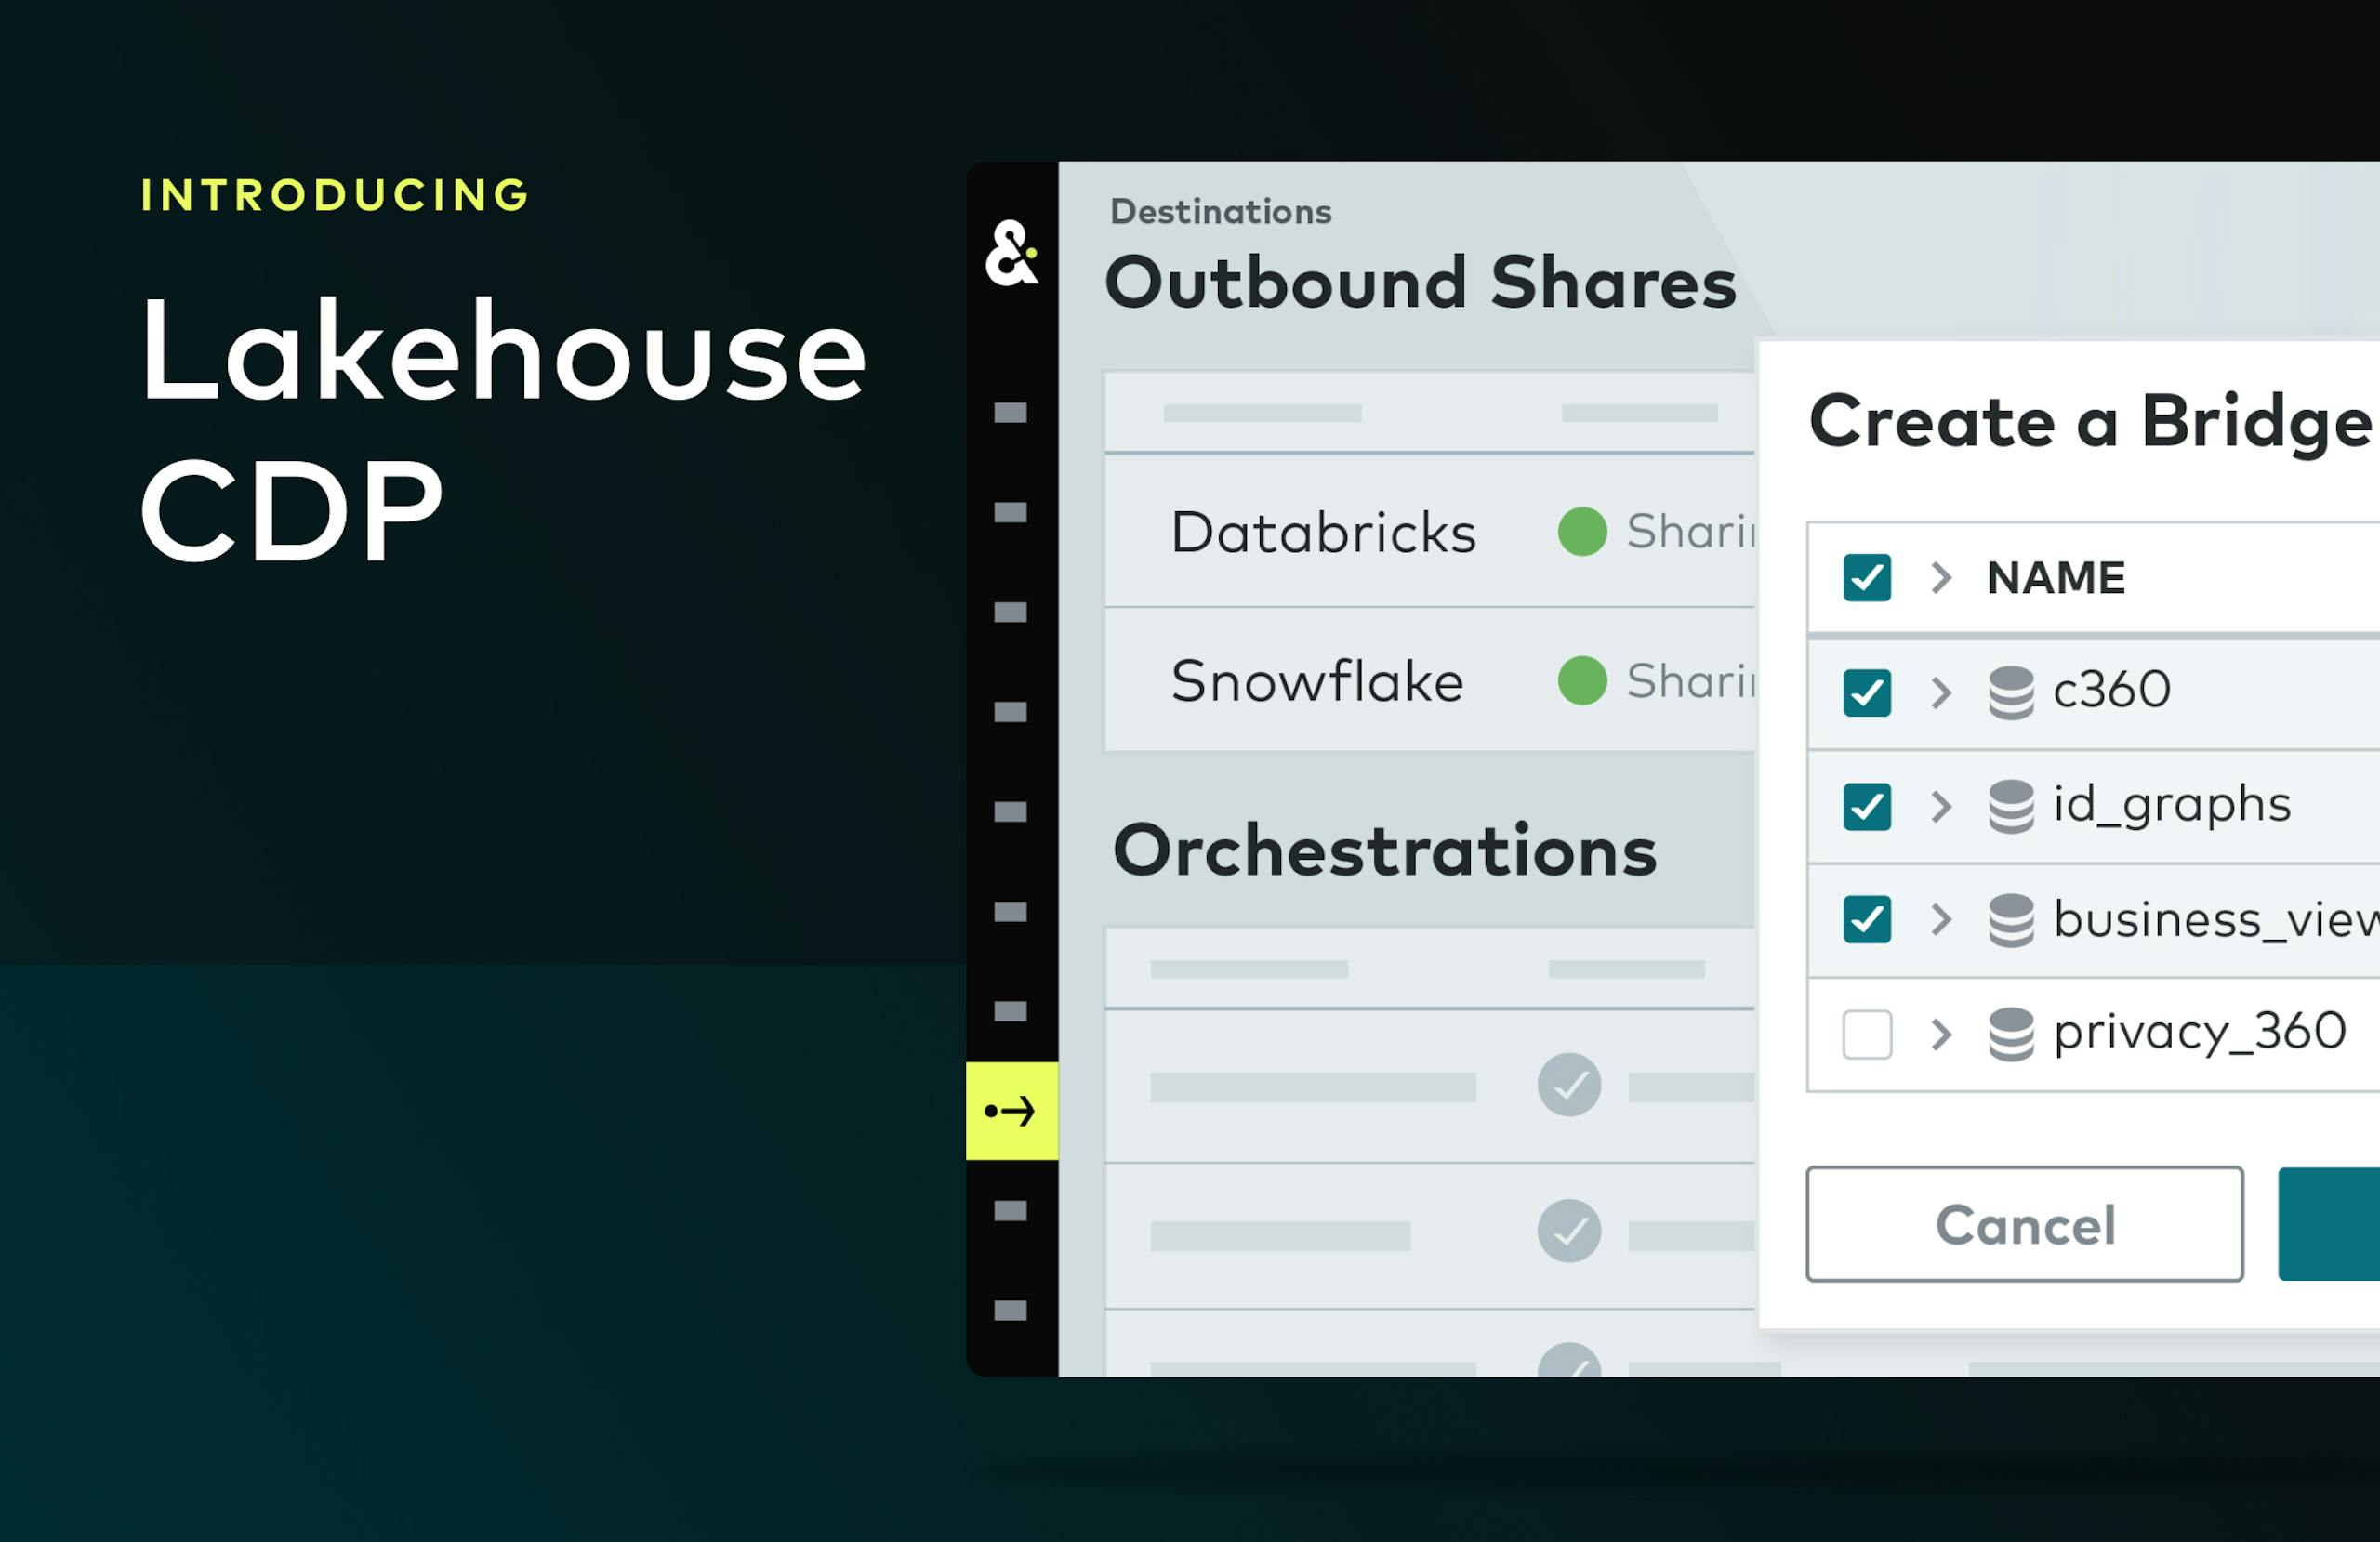Image resolution: width=2380 pixels, height=1542 pixels.
Task: Click the database icon beside privacy_360
Action: point(2011,1034)
